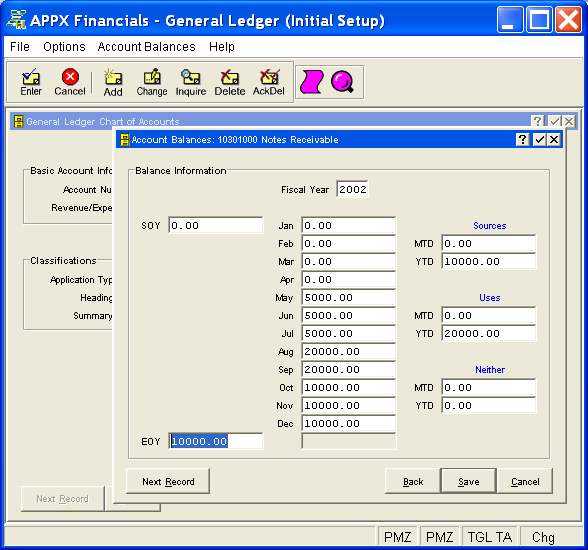Click the Neither YTD field
Screen dimensions: 588x550
point(489,405)
